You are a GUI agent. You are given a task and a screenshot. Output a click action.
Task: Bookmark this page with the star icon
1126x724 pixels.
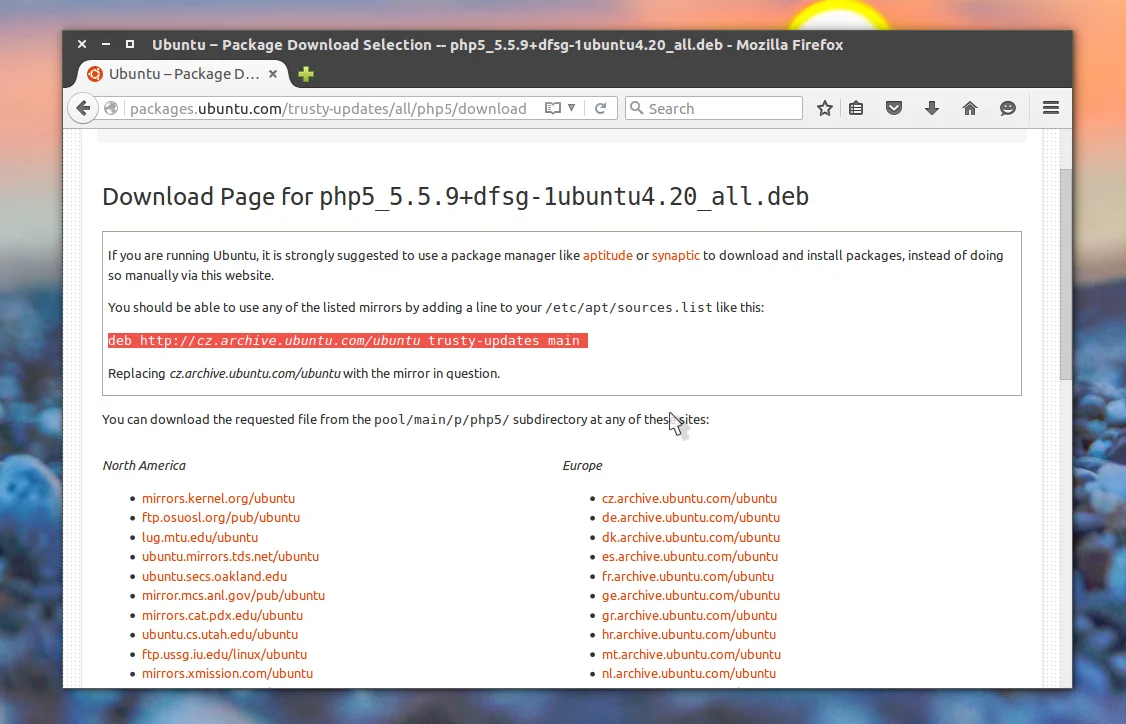click(x=824, y=108)
